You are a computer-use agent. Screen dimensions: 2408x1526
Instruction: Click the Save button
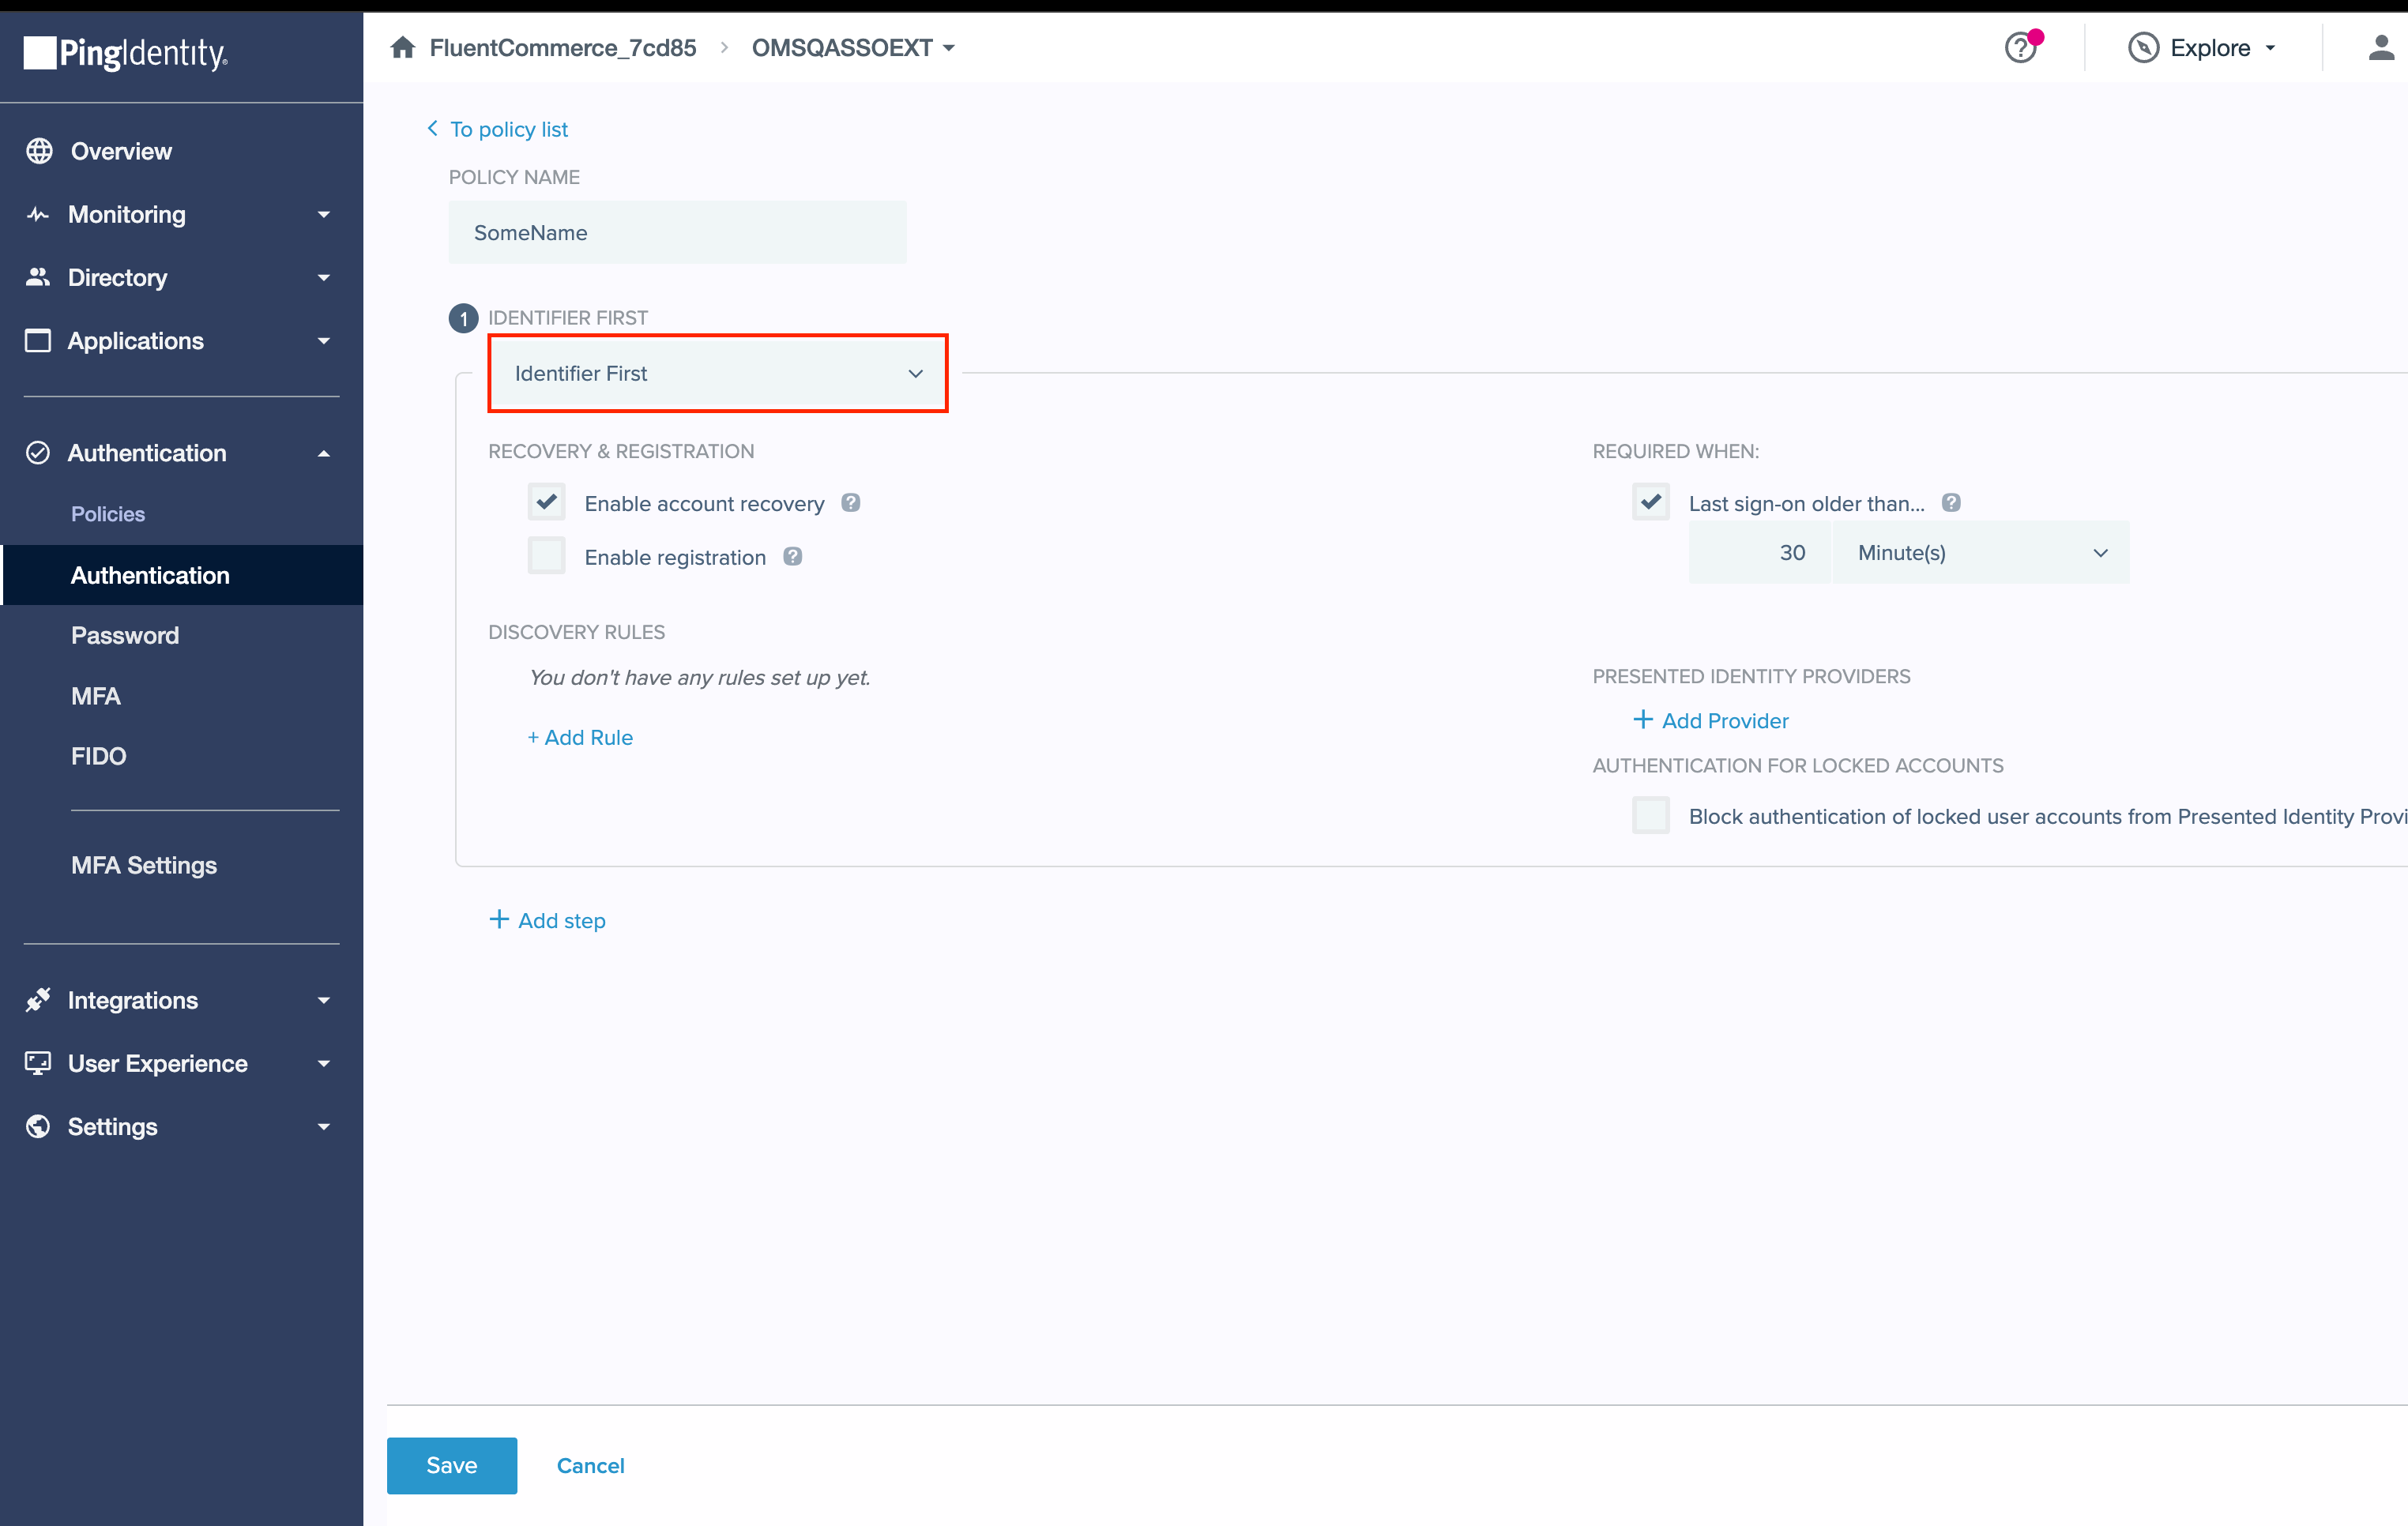[452, 1465]
